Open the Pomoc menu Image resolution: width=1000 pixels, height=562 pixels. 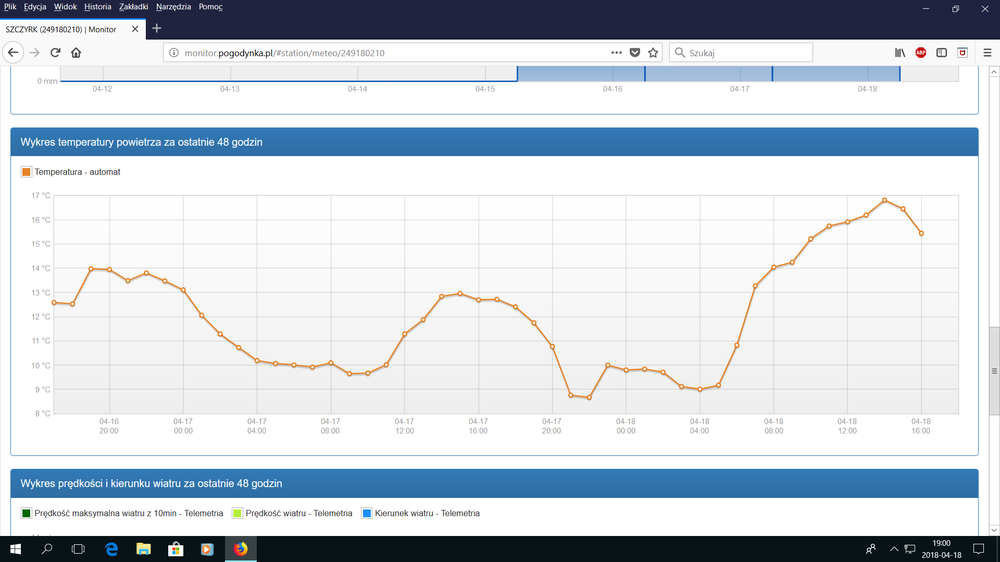210,6
